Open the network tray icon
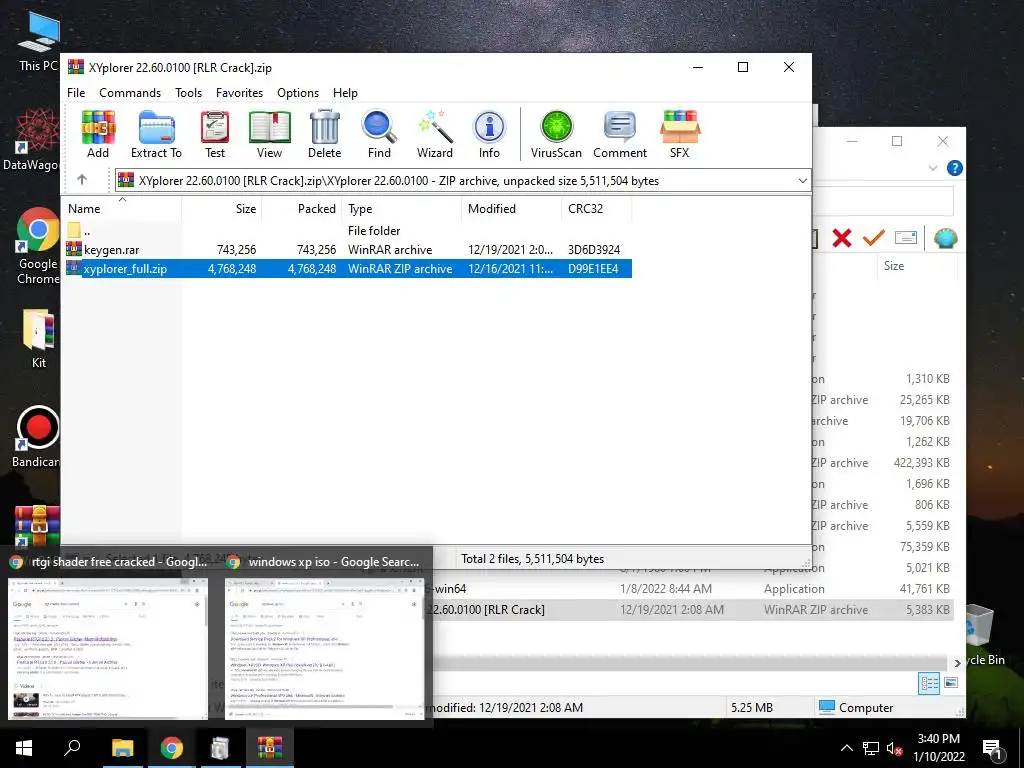The height and width of the screenshot is (768, 1024). tap(871, 748)
